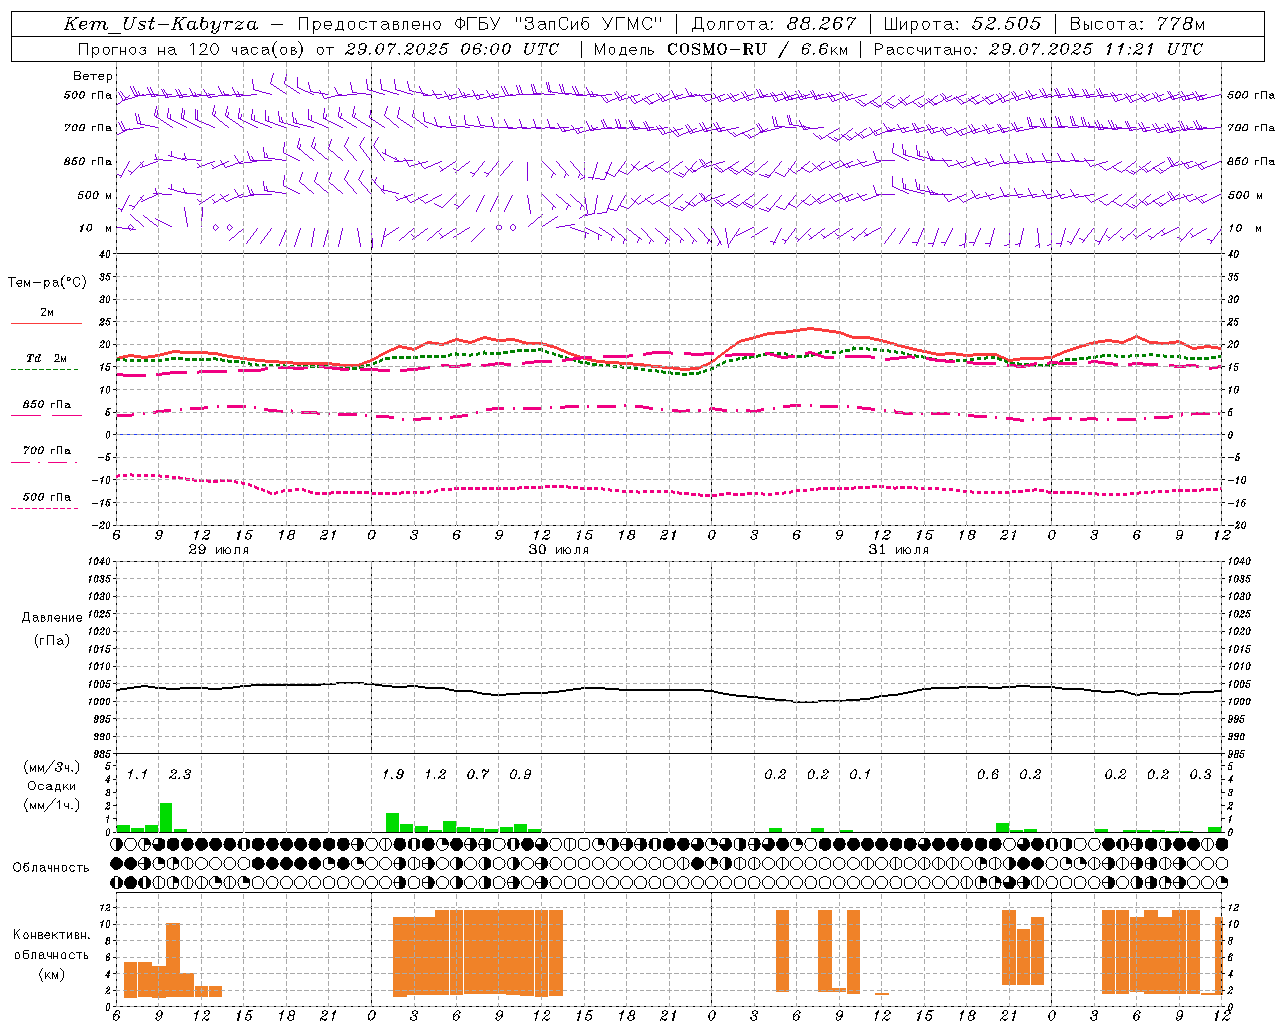Click the tallest green precipitation bar under 2.3

[166, 817]
